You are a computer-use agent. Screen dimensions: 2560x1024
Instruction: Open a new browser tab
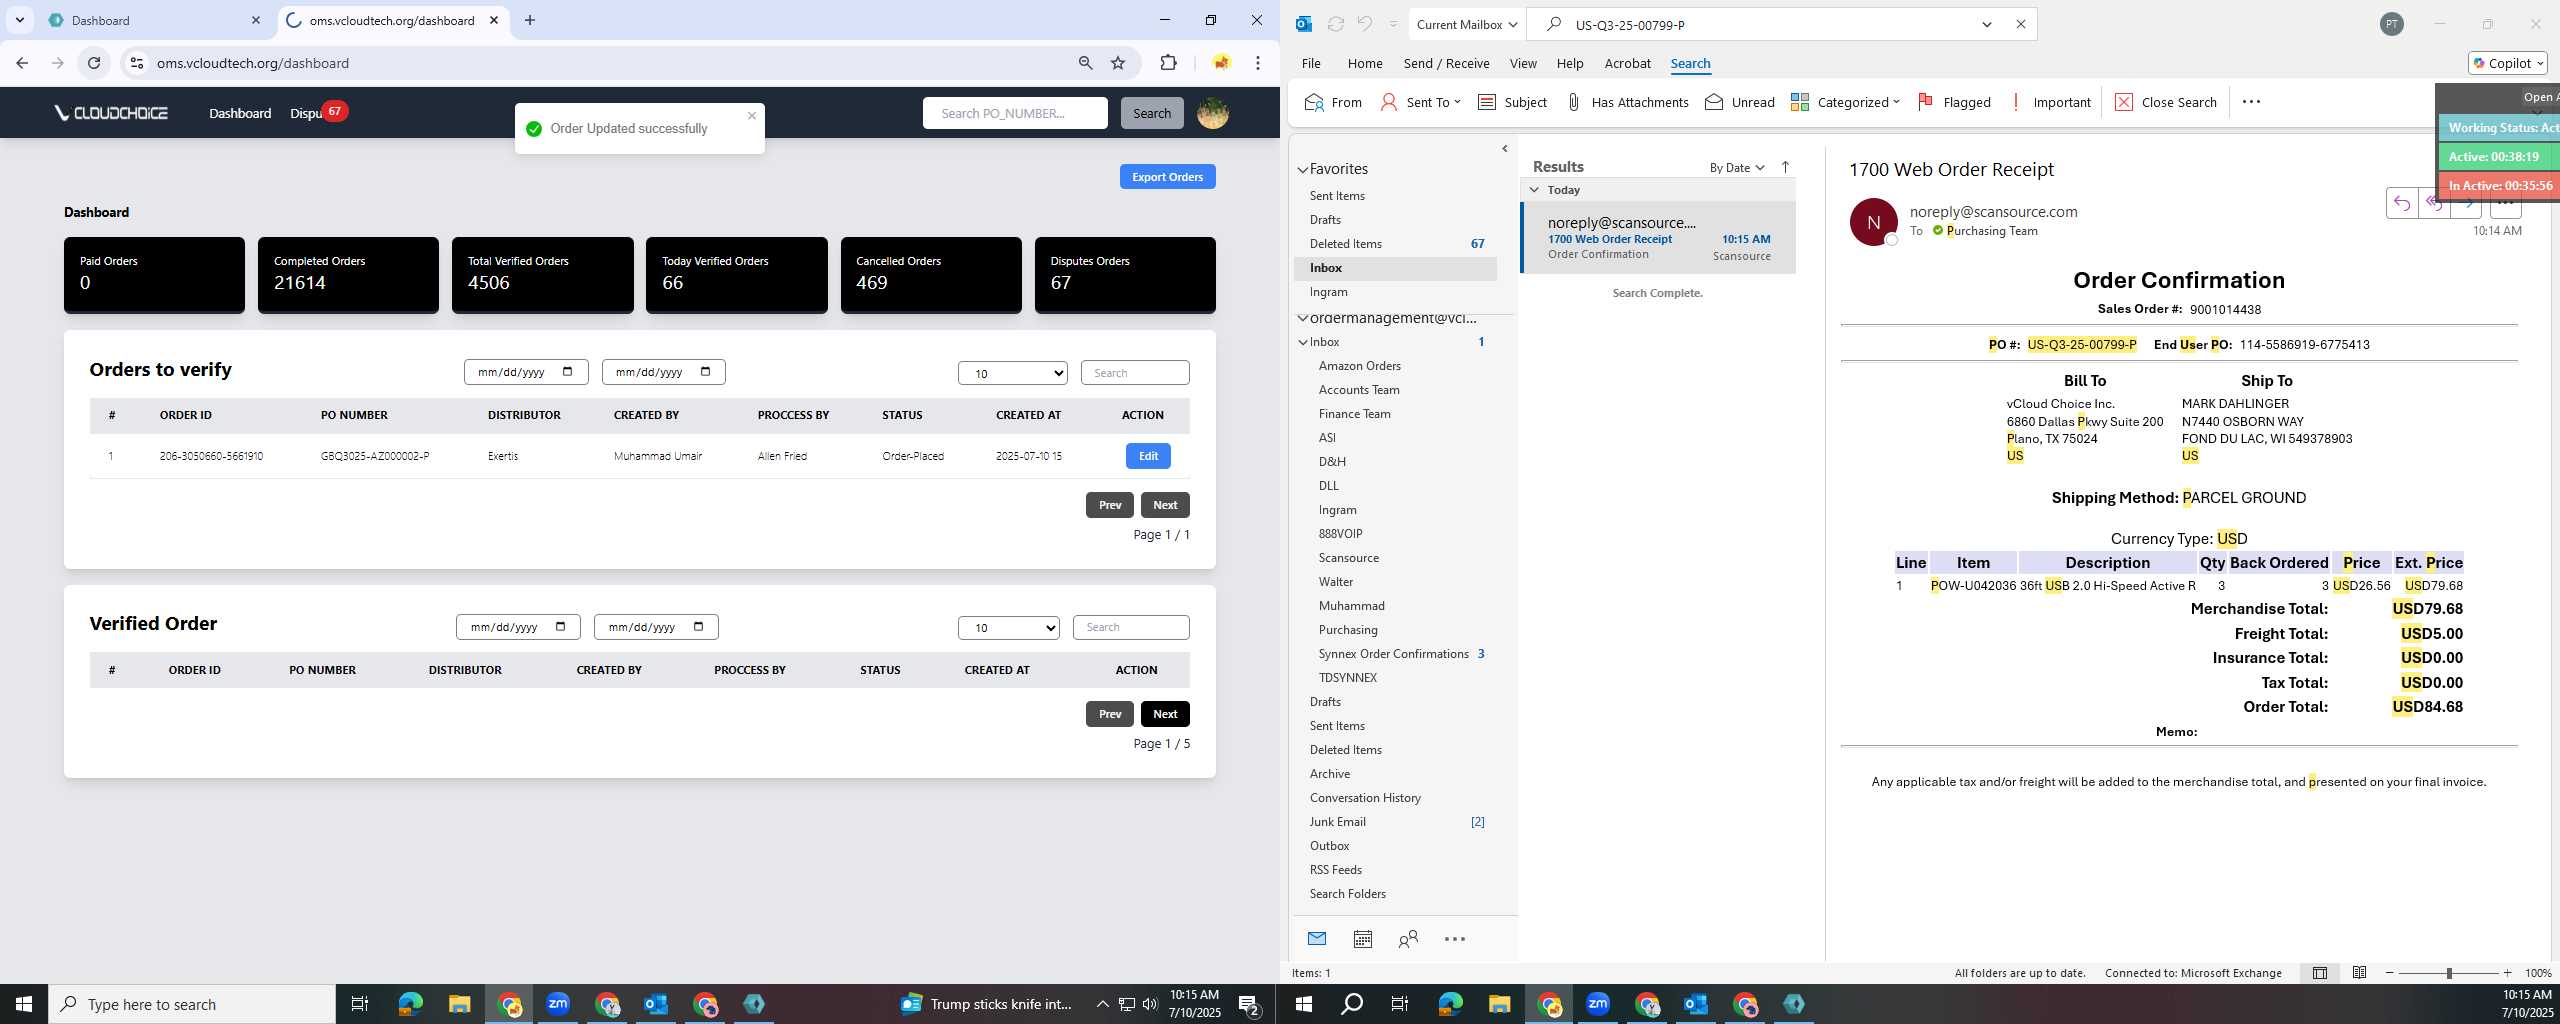tap(530, 20)
